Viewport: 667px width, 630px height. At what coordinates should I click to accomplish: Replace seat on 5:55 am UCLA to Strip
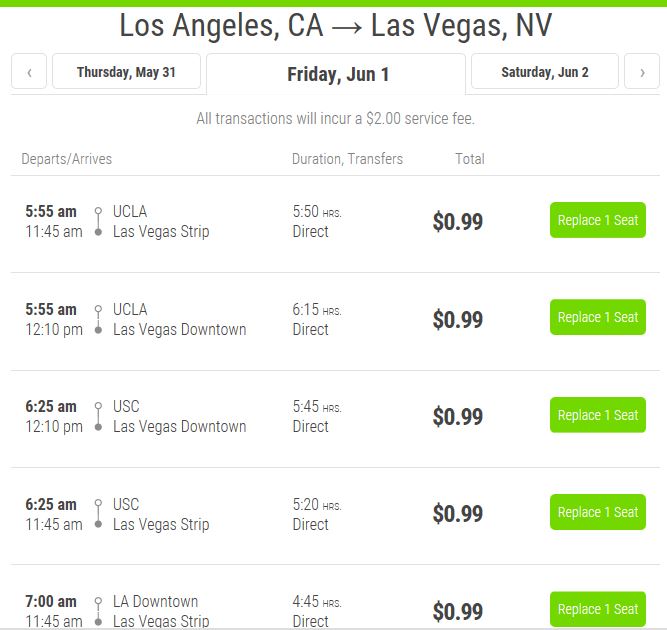coord(598,220)
